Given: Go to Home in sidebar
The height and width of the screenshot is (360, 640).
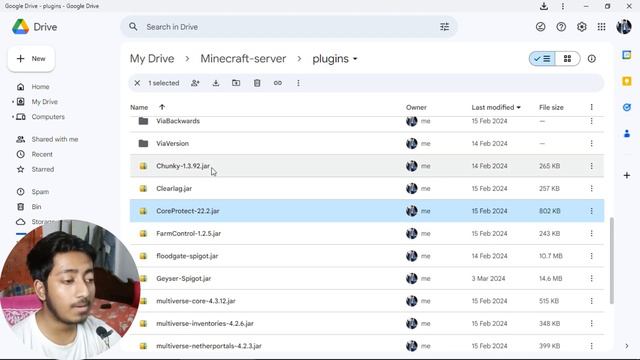Looking at the screenshot, I should (x=40, y=87).
